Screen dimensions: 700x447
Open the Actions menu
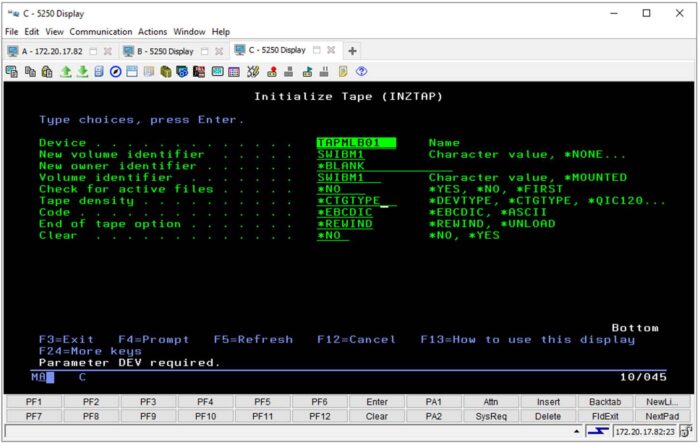pos(153,32)
